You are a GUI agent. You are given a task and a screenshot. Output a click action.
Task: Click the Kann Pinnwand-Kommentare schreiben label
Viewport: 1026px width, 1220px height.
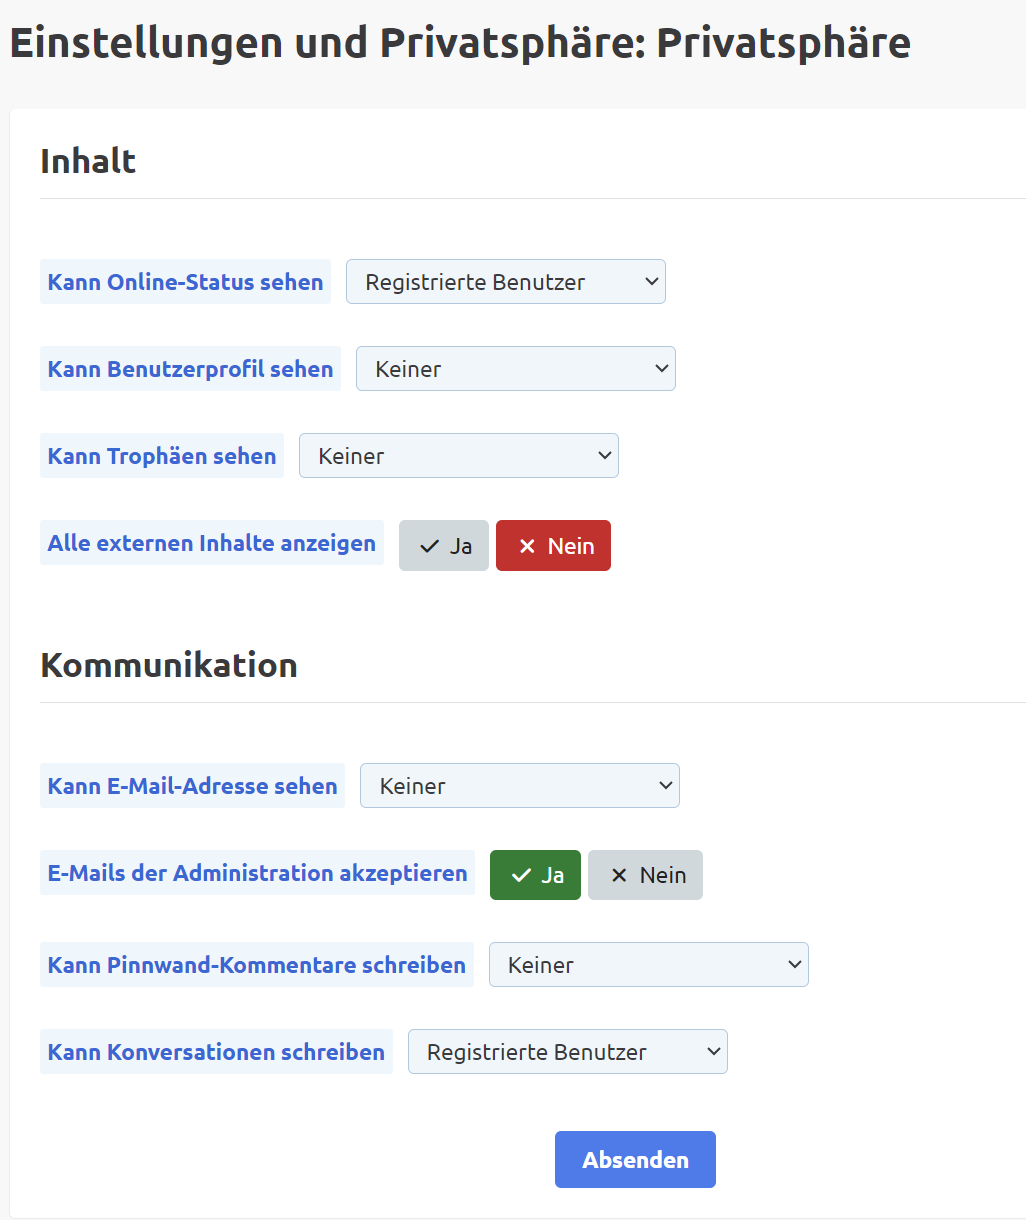tap(257, 965)
